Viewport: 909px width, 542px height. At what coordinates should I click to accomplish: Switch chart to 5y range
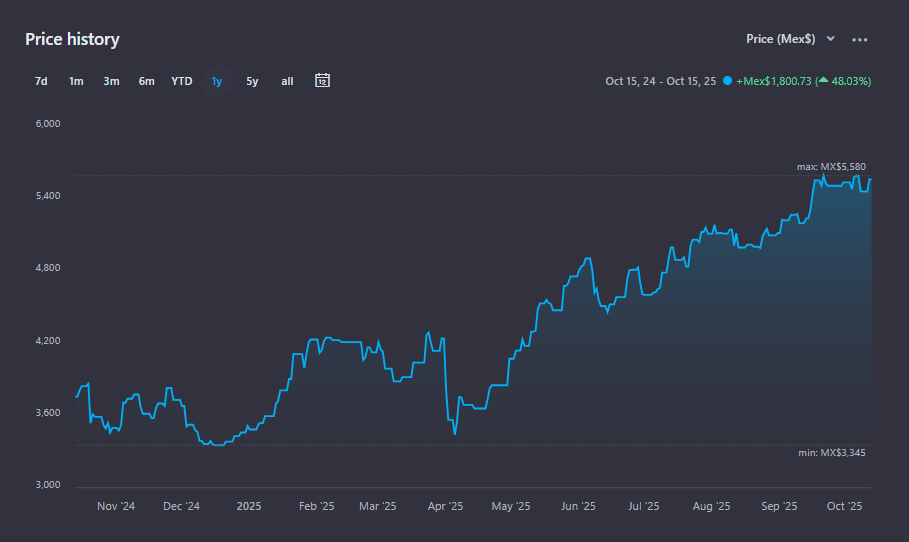(x=252, y=81)
